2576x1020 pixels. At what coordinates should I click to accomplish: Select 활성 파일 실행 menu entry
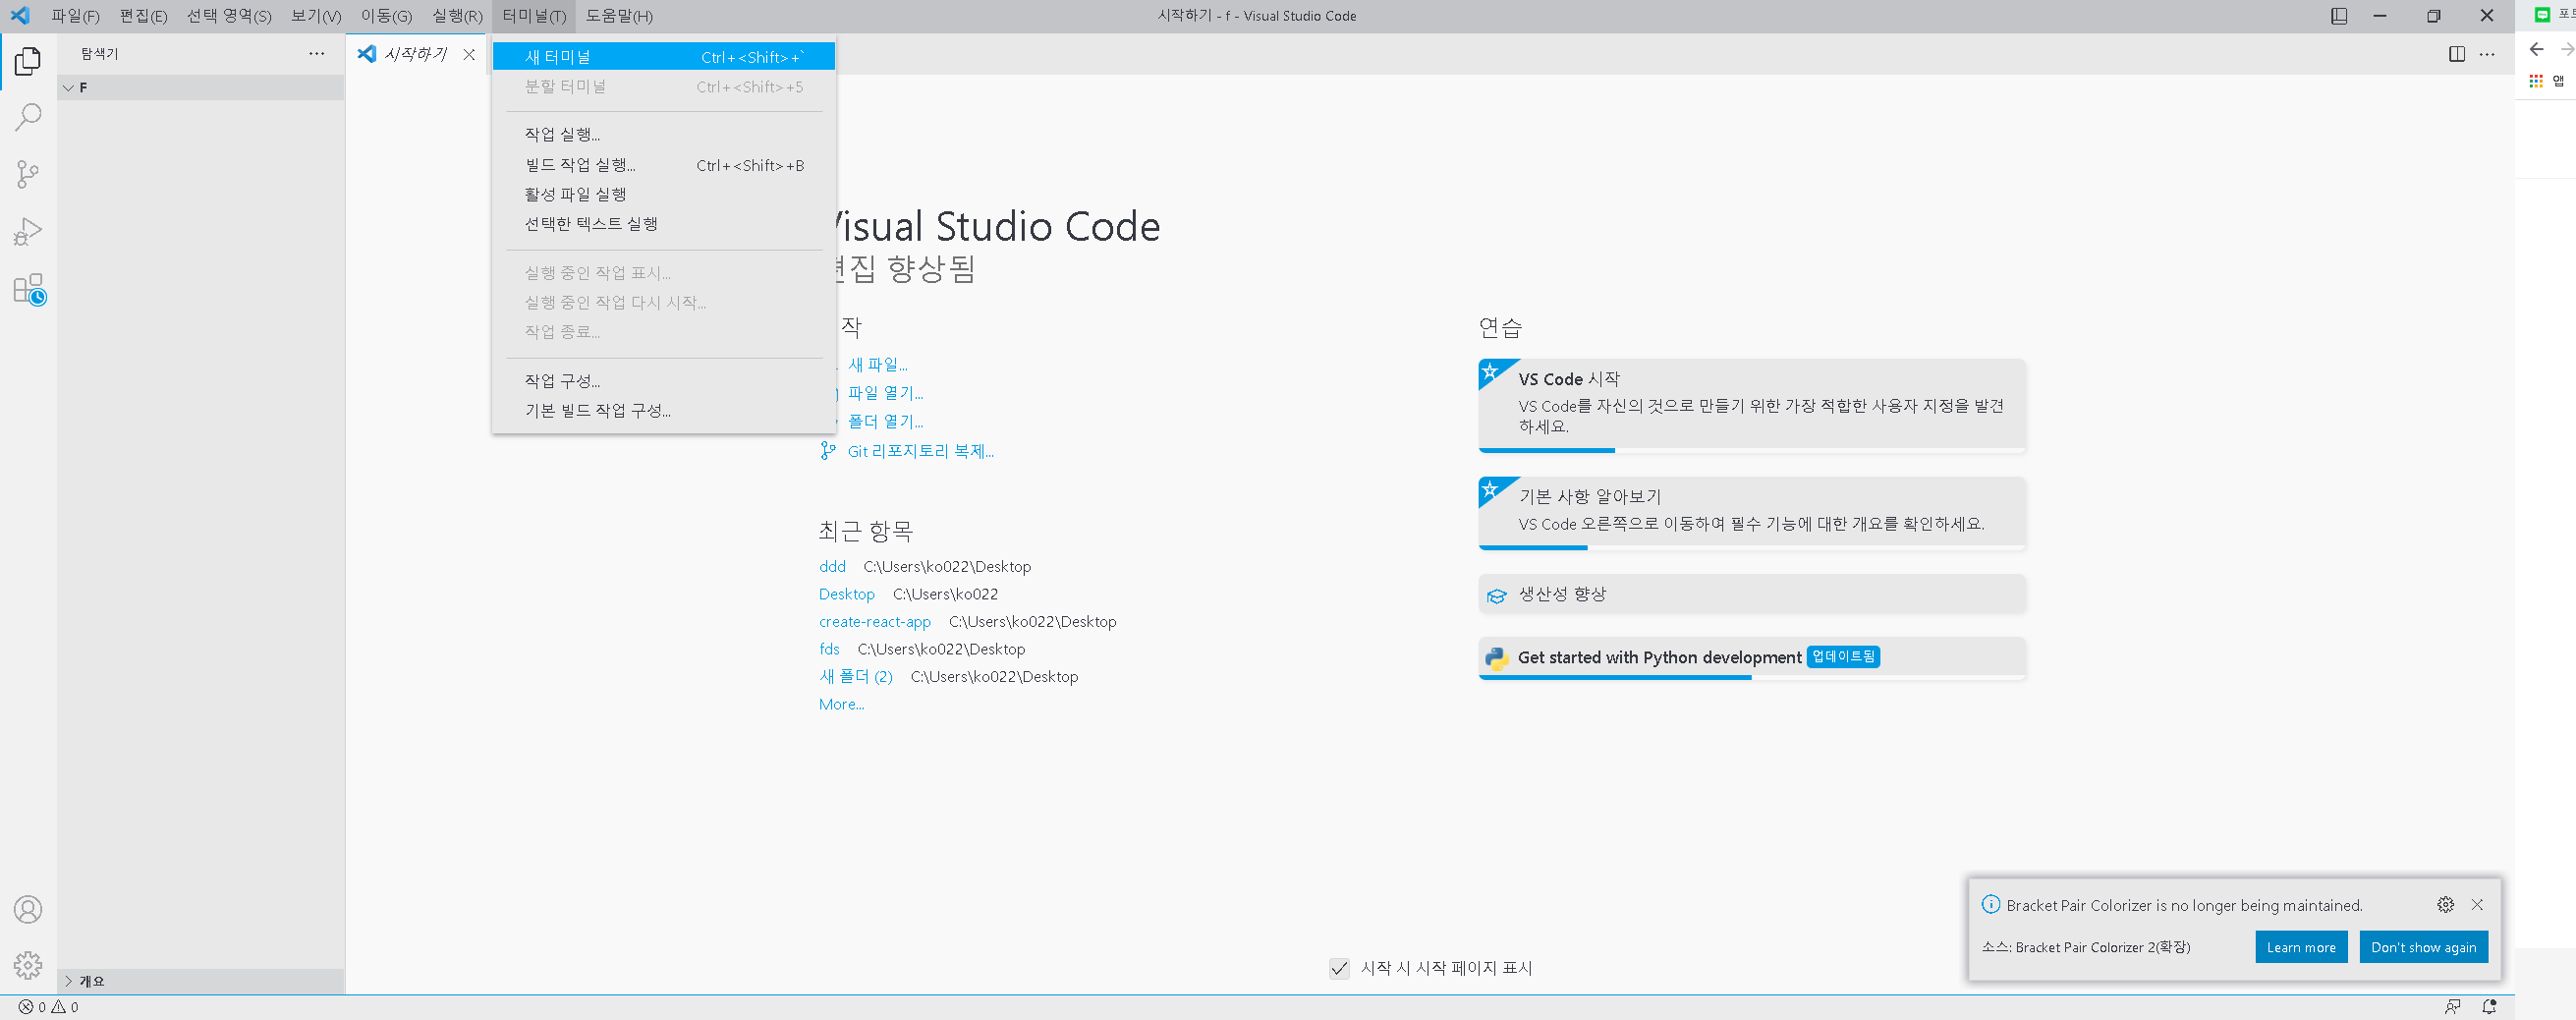(664, 194)
